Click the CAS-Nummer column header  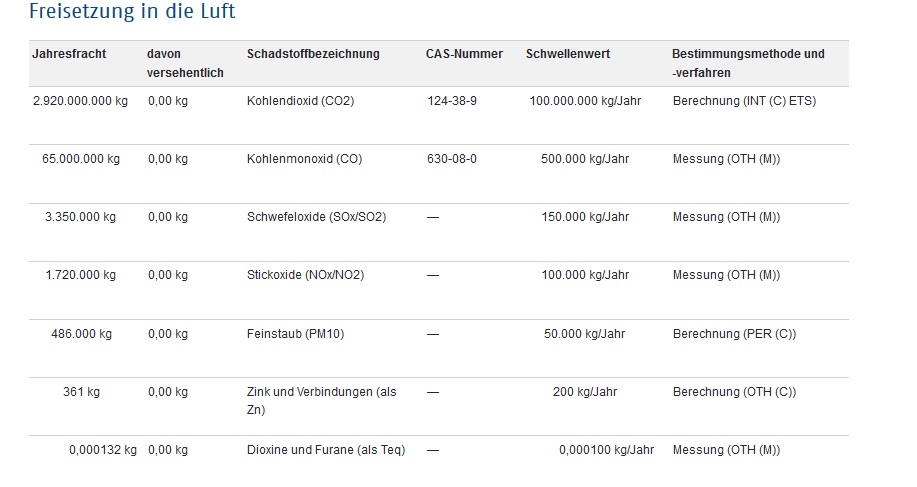tap(464, 54)
